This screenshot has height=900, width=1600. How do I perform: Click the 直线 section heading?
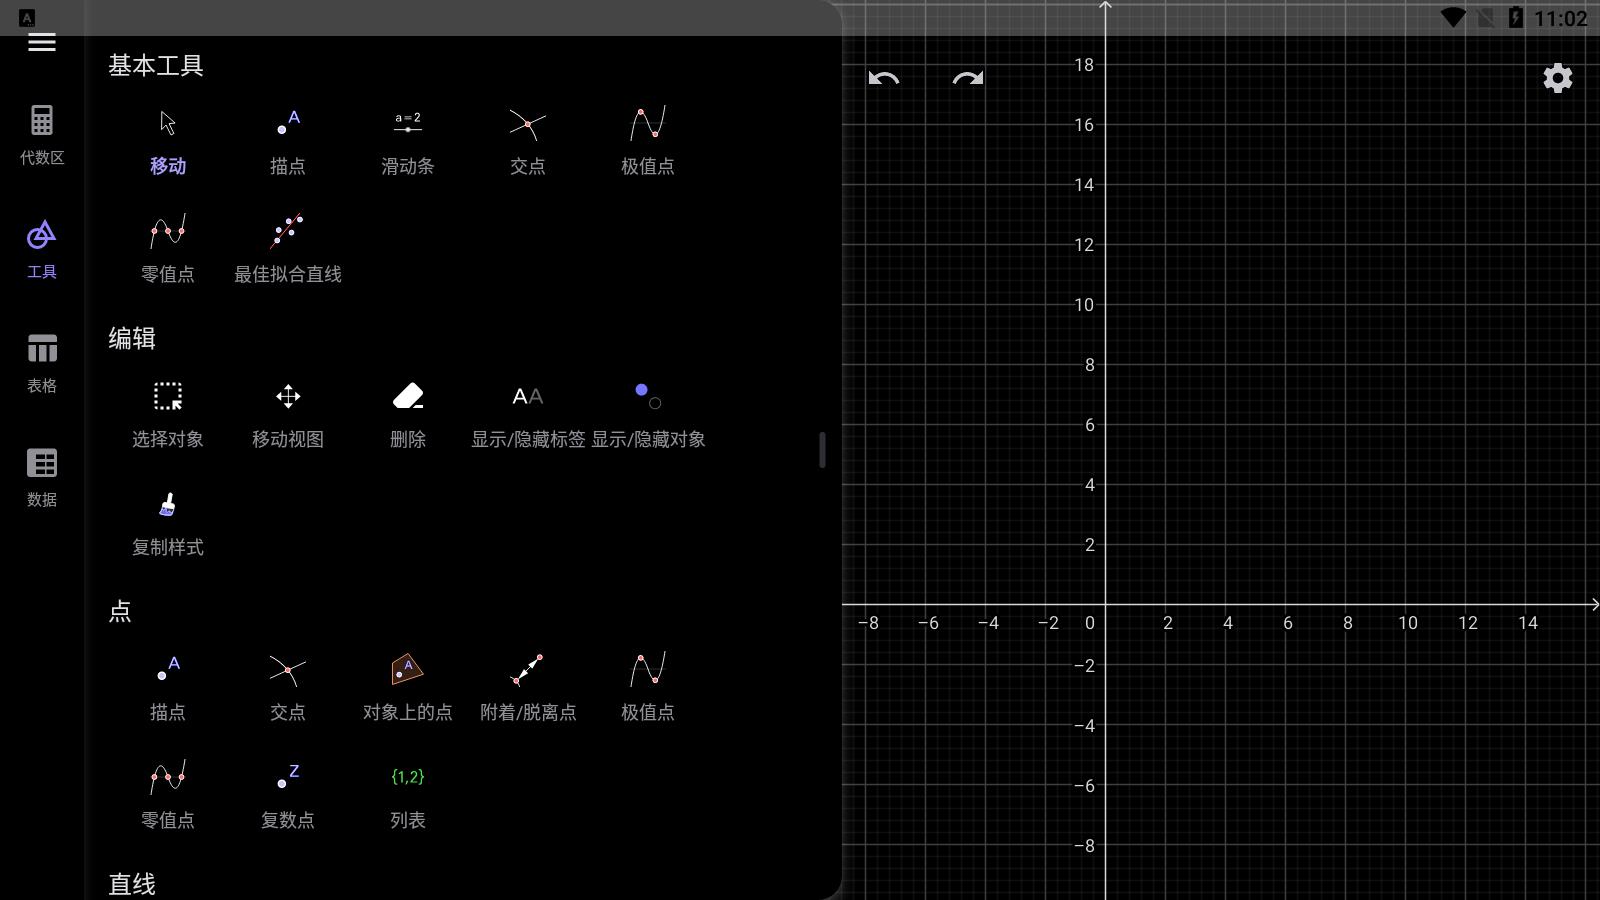tap(132, 884)
